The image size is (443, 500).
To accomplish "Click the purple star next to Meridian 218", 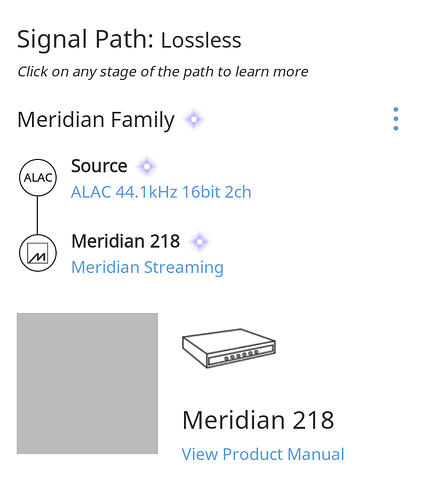I will tap(199, 241).
